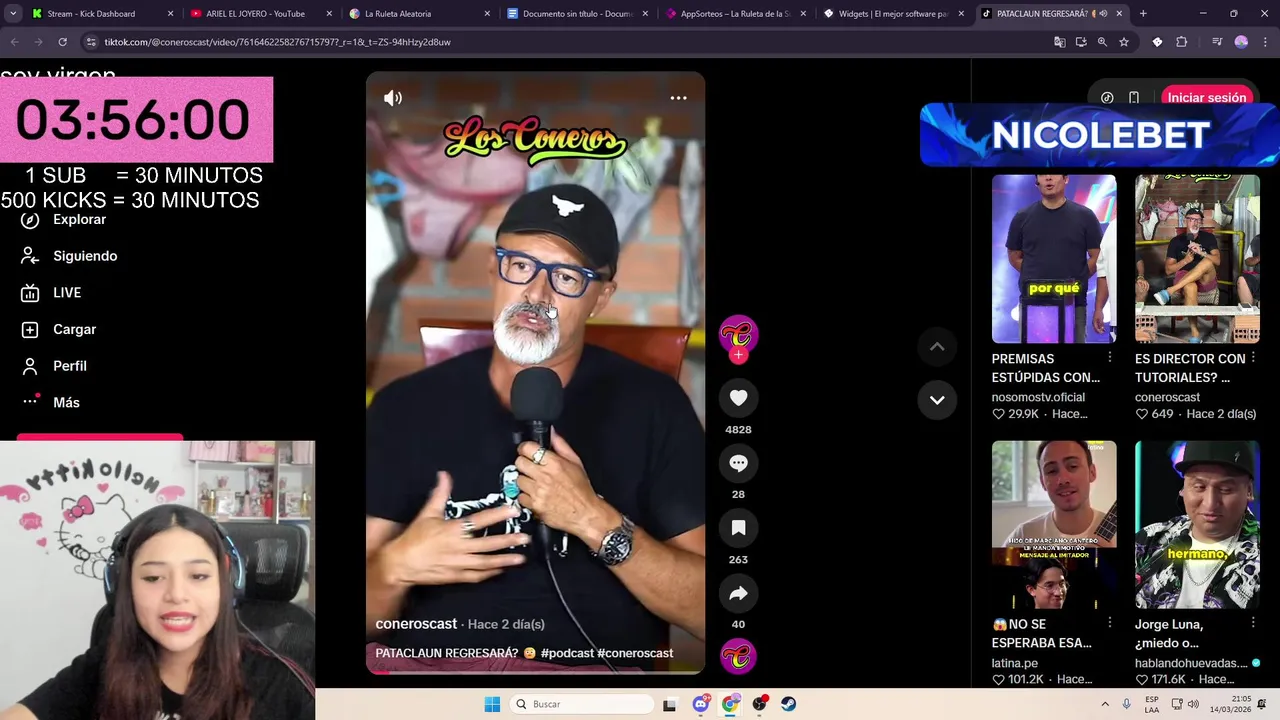
Task: Open the PREMISAS ESTÚPIDAS video thumbnail
Action: coord(1054,259)
